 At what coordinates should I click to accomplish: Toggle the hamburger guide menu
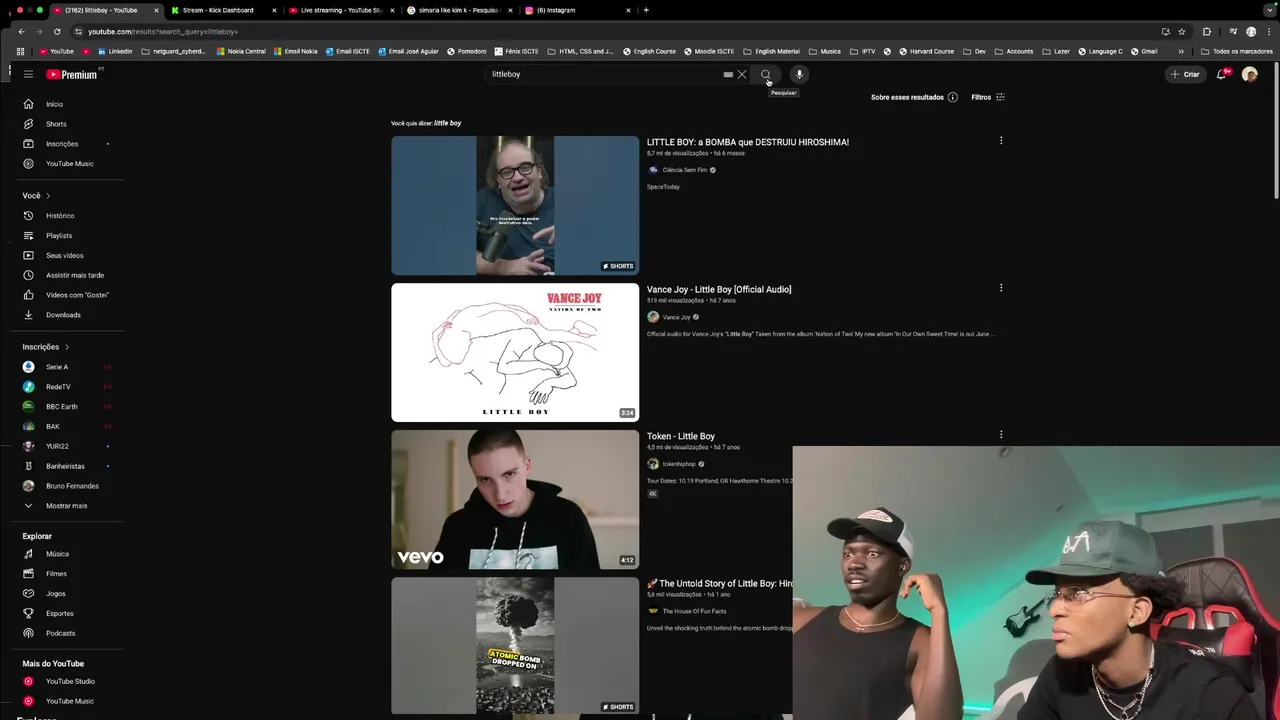pyautogui.click(x=28, y=74)
